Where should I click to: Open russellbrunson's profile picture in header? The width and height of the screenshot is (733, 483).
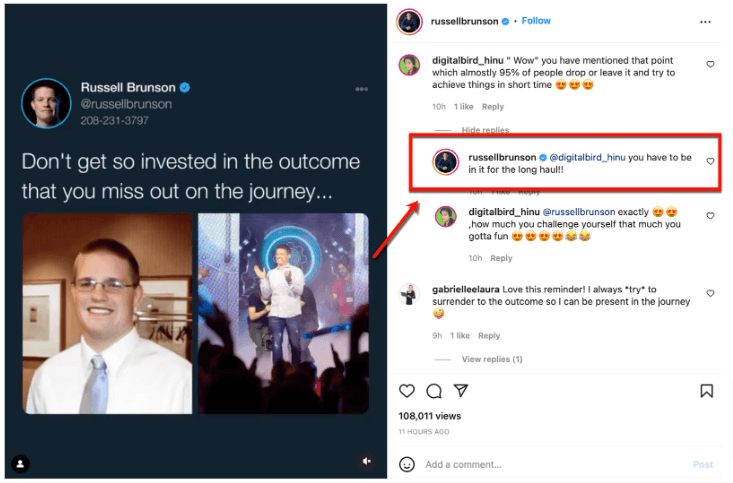[x=408, y=21]
